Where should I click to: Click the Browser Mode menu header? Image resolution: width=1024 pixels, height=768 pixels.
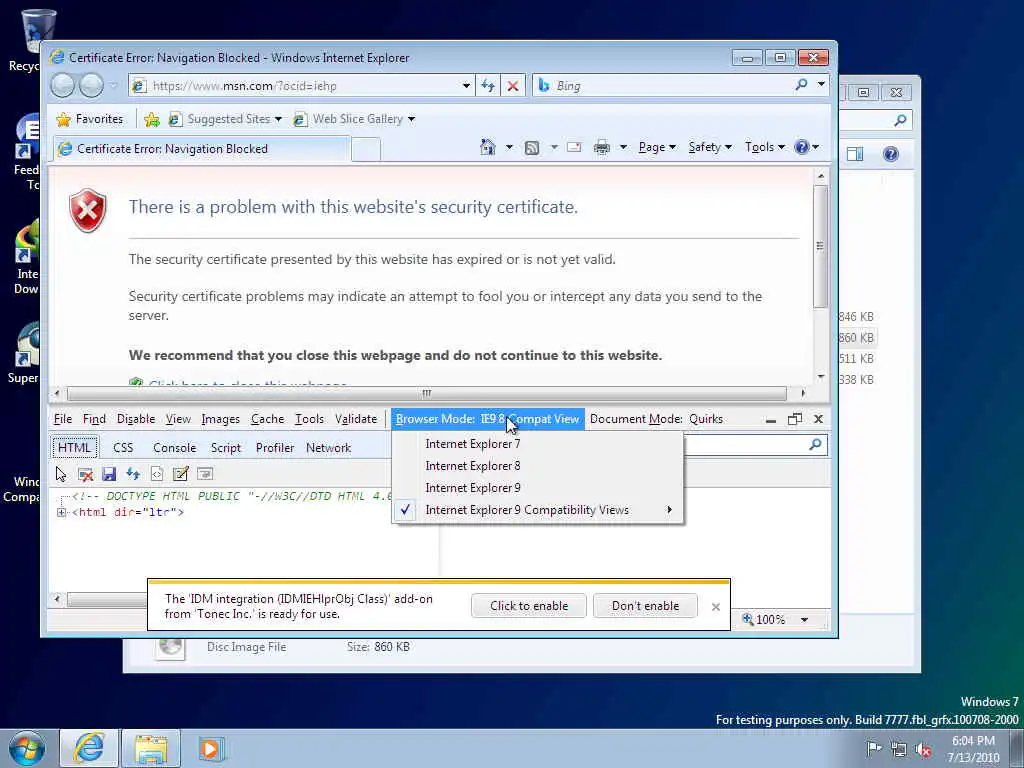coord(488,419)
